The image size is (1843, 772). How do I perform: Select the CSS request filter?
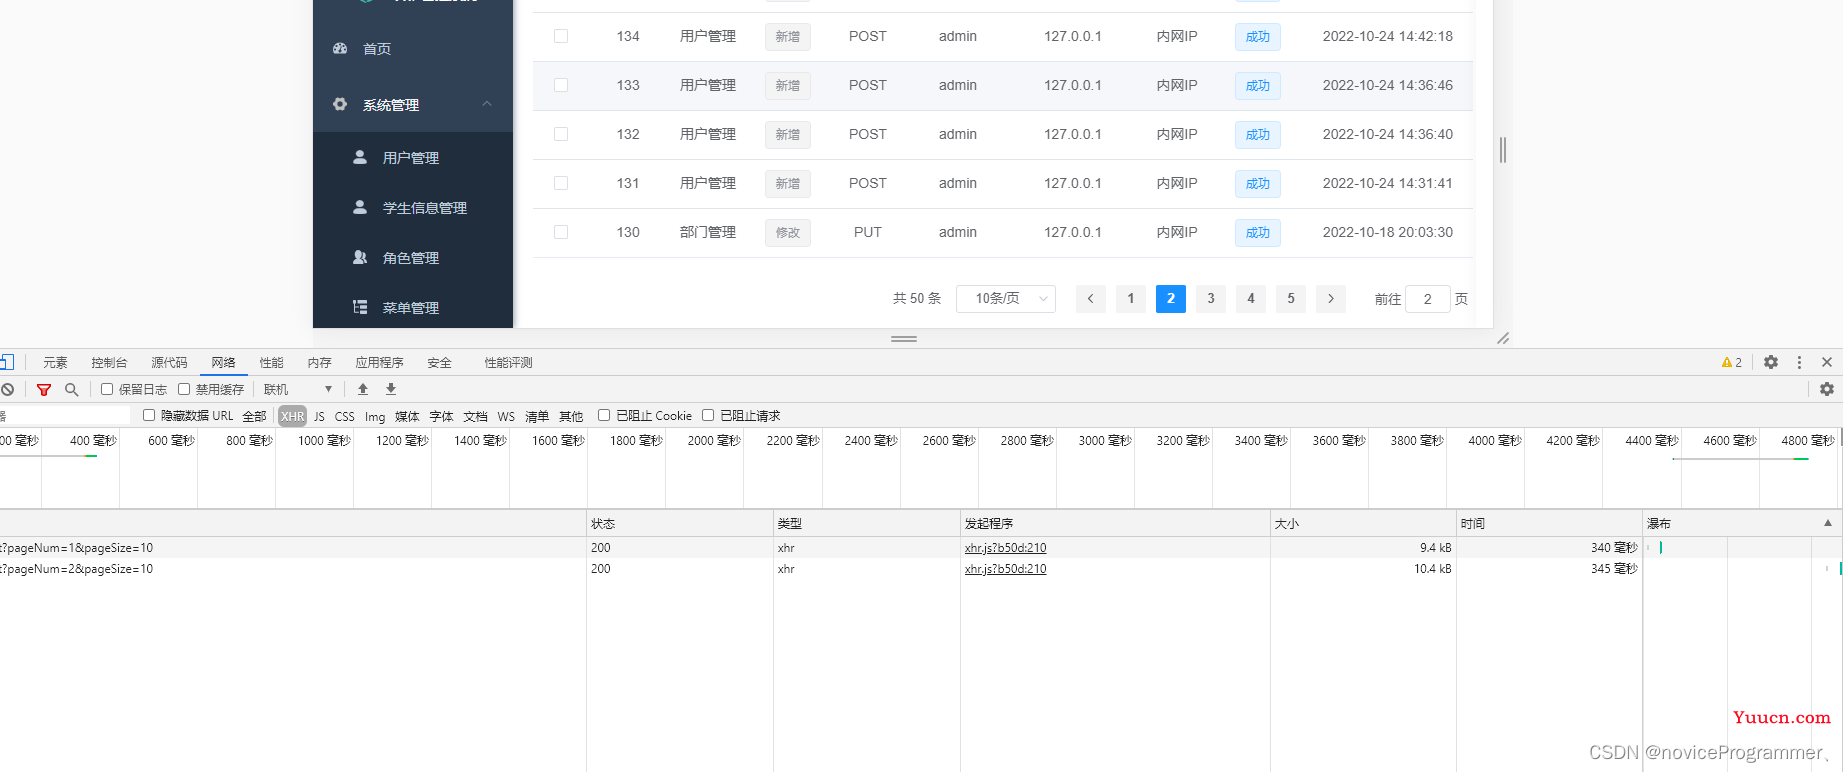coord(344,416)
